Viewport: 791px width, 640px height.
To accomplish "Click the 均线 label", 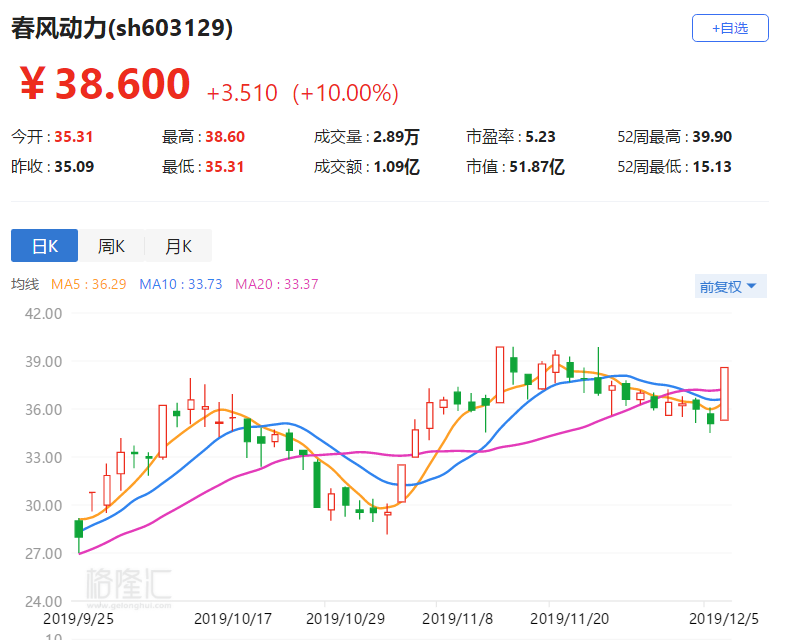I will 25,284.
